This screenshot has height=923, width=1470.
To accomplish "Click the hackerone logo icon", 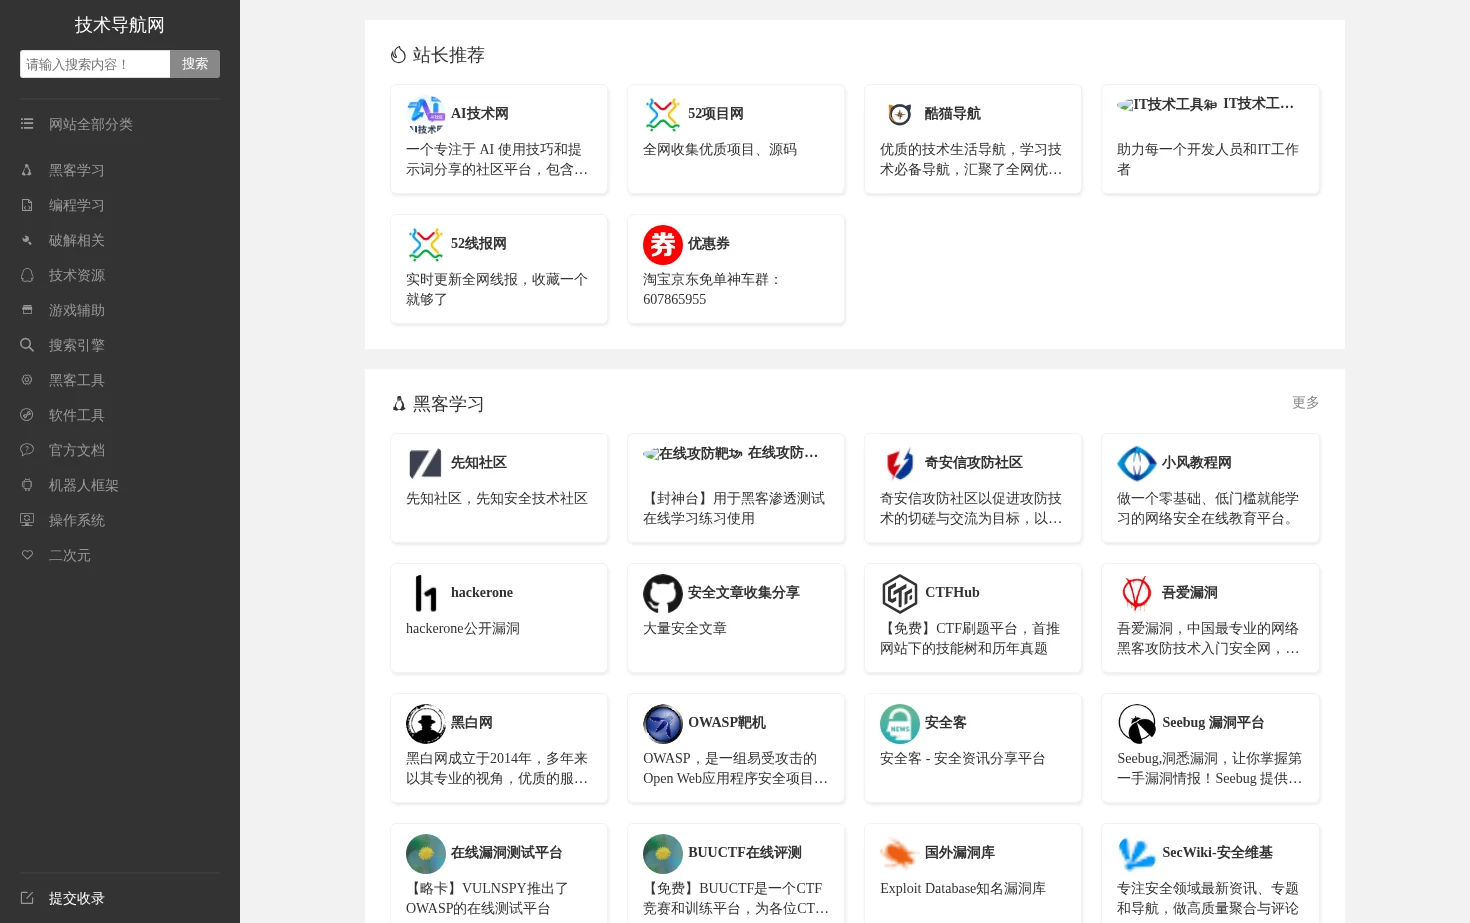I will [x=426, y=594].
